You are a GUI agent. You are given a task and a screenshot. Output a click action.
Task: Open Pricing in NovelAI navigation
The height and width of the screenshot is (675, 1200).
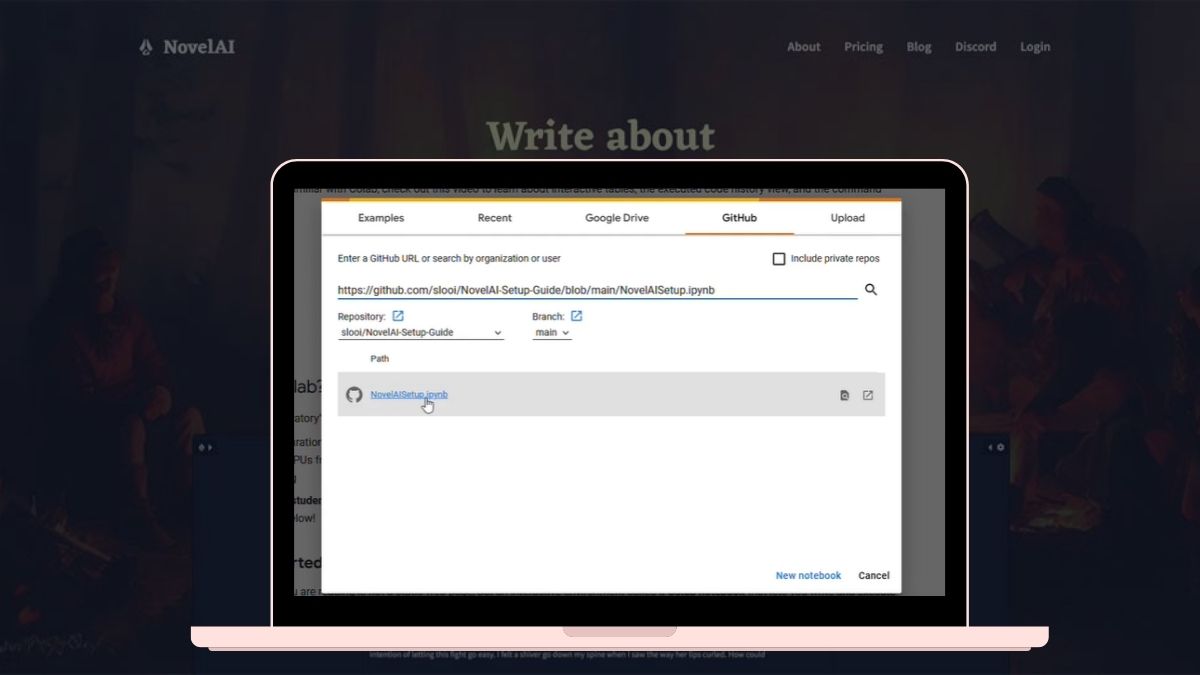tap(863, 47)
